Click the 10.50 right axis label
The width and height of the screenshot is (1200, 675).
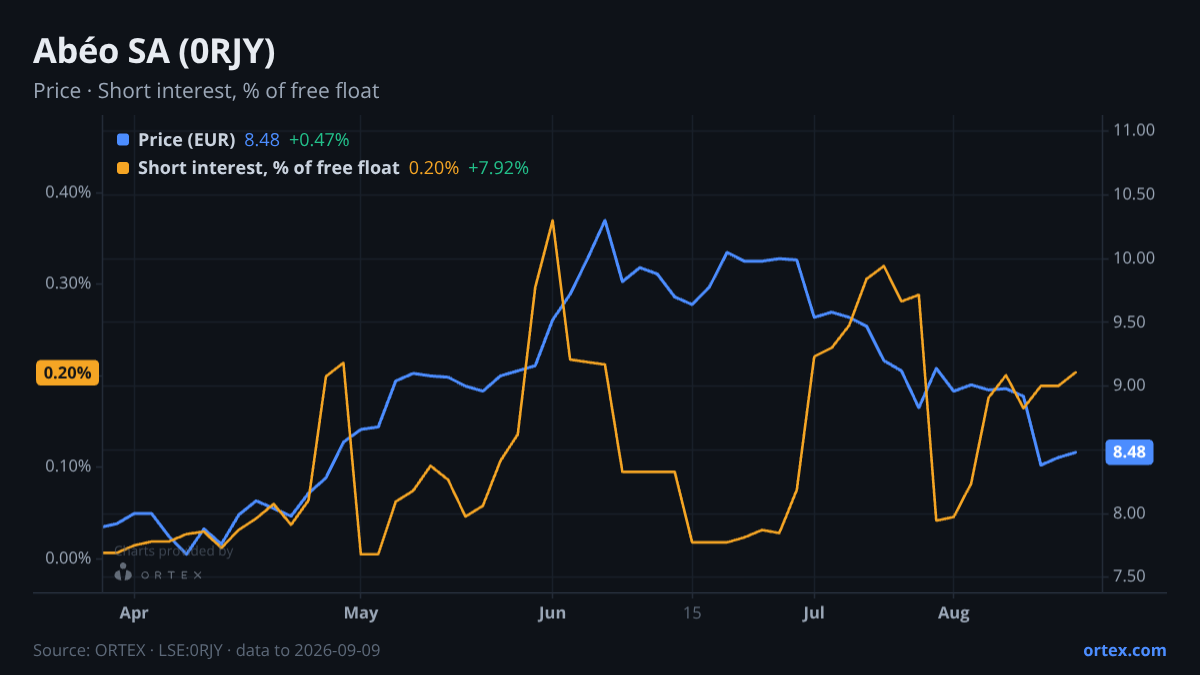click(1133, 194)
